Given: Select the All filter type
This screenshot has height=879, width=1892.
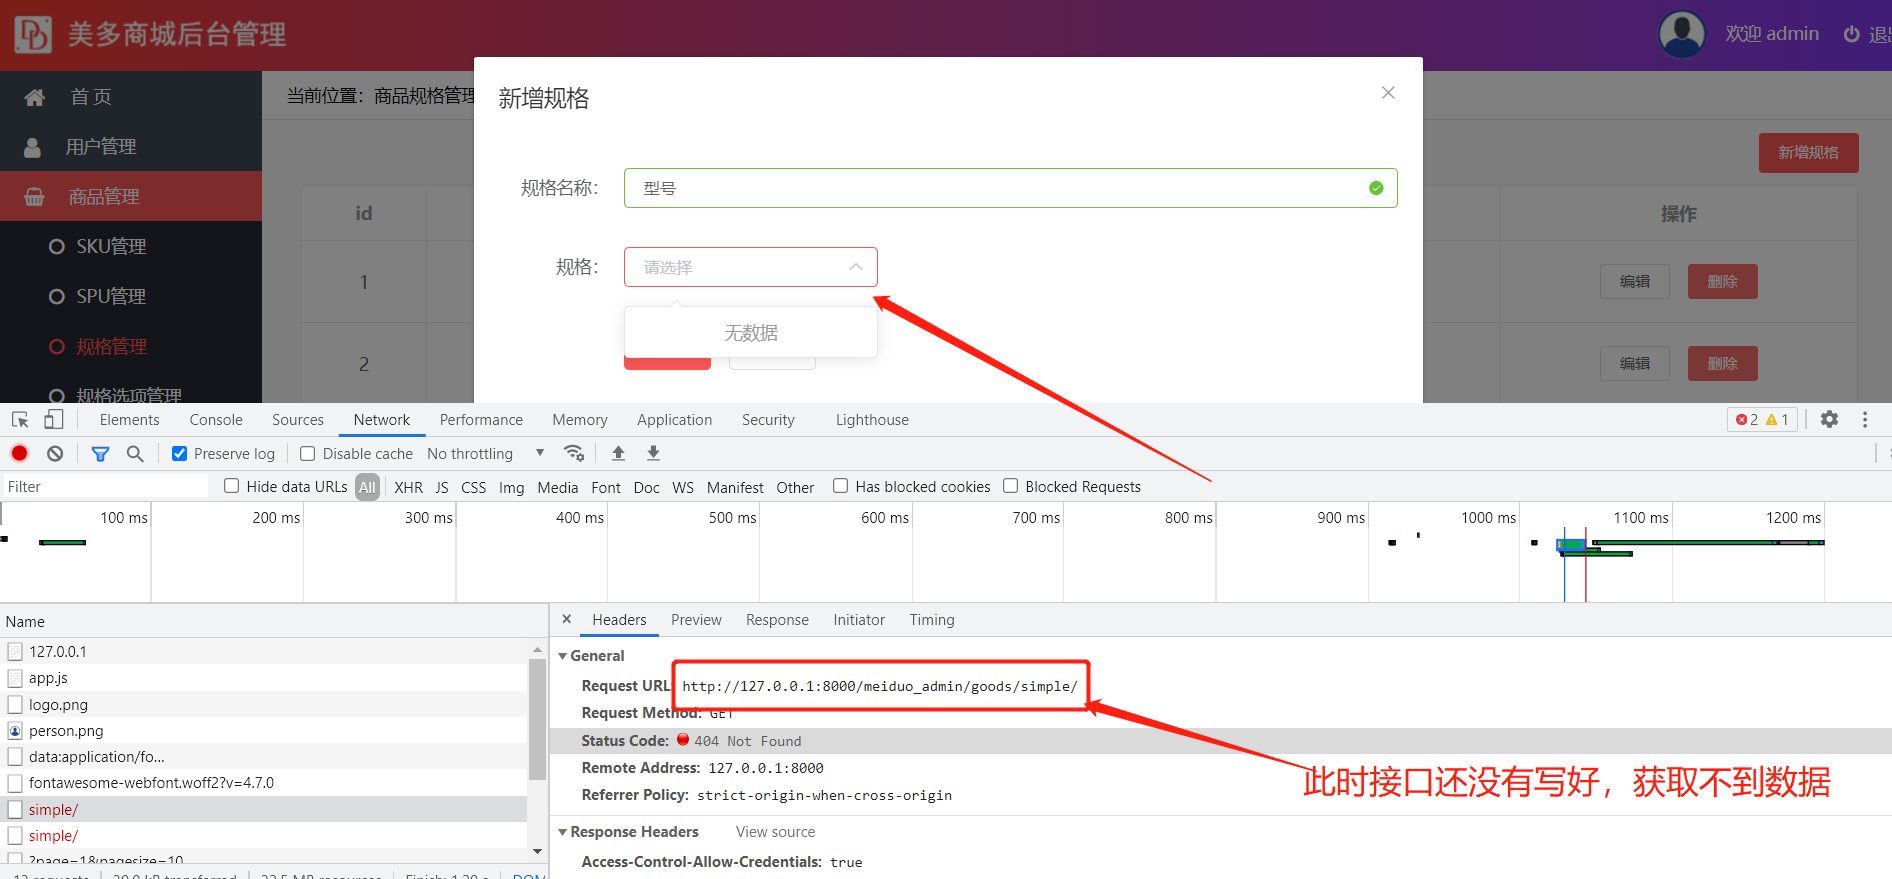Looking at the screenshot, I should tap(367, 487).
